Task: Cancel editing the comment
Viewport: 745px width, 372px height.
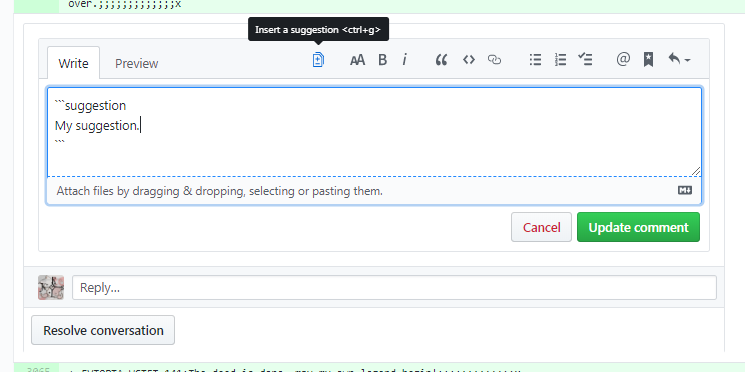Action: pos(541,227)
